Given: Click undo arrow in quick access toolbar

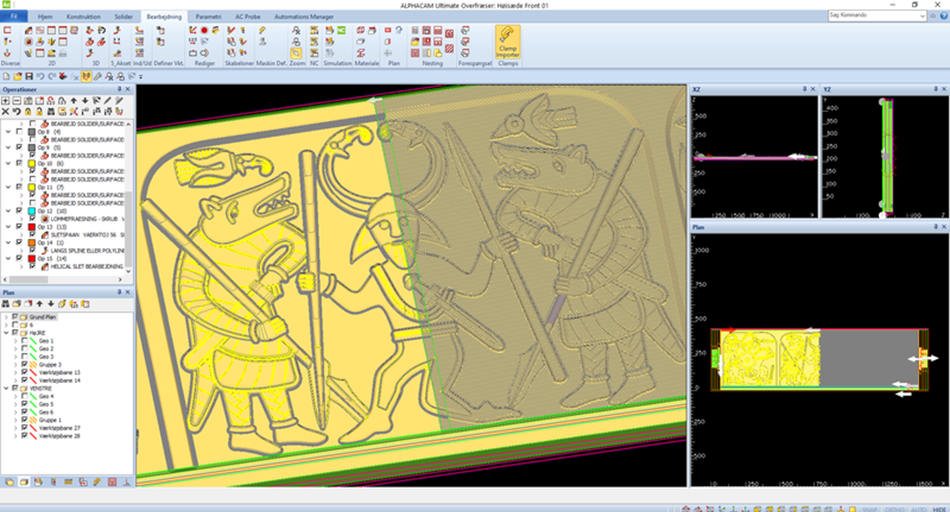Looking at the screenshot, I should [x=40, y=76].
